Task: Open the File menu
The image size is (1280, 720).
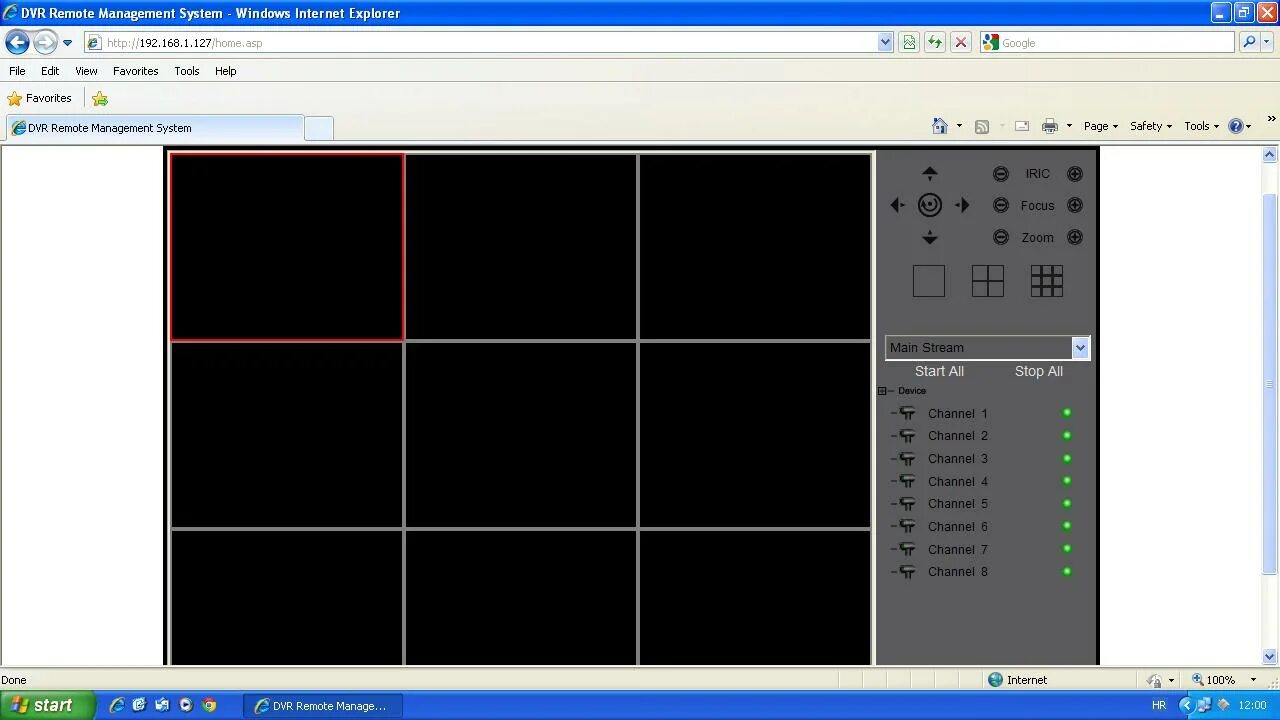Action: tap(17, 71)
